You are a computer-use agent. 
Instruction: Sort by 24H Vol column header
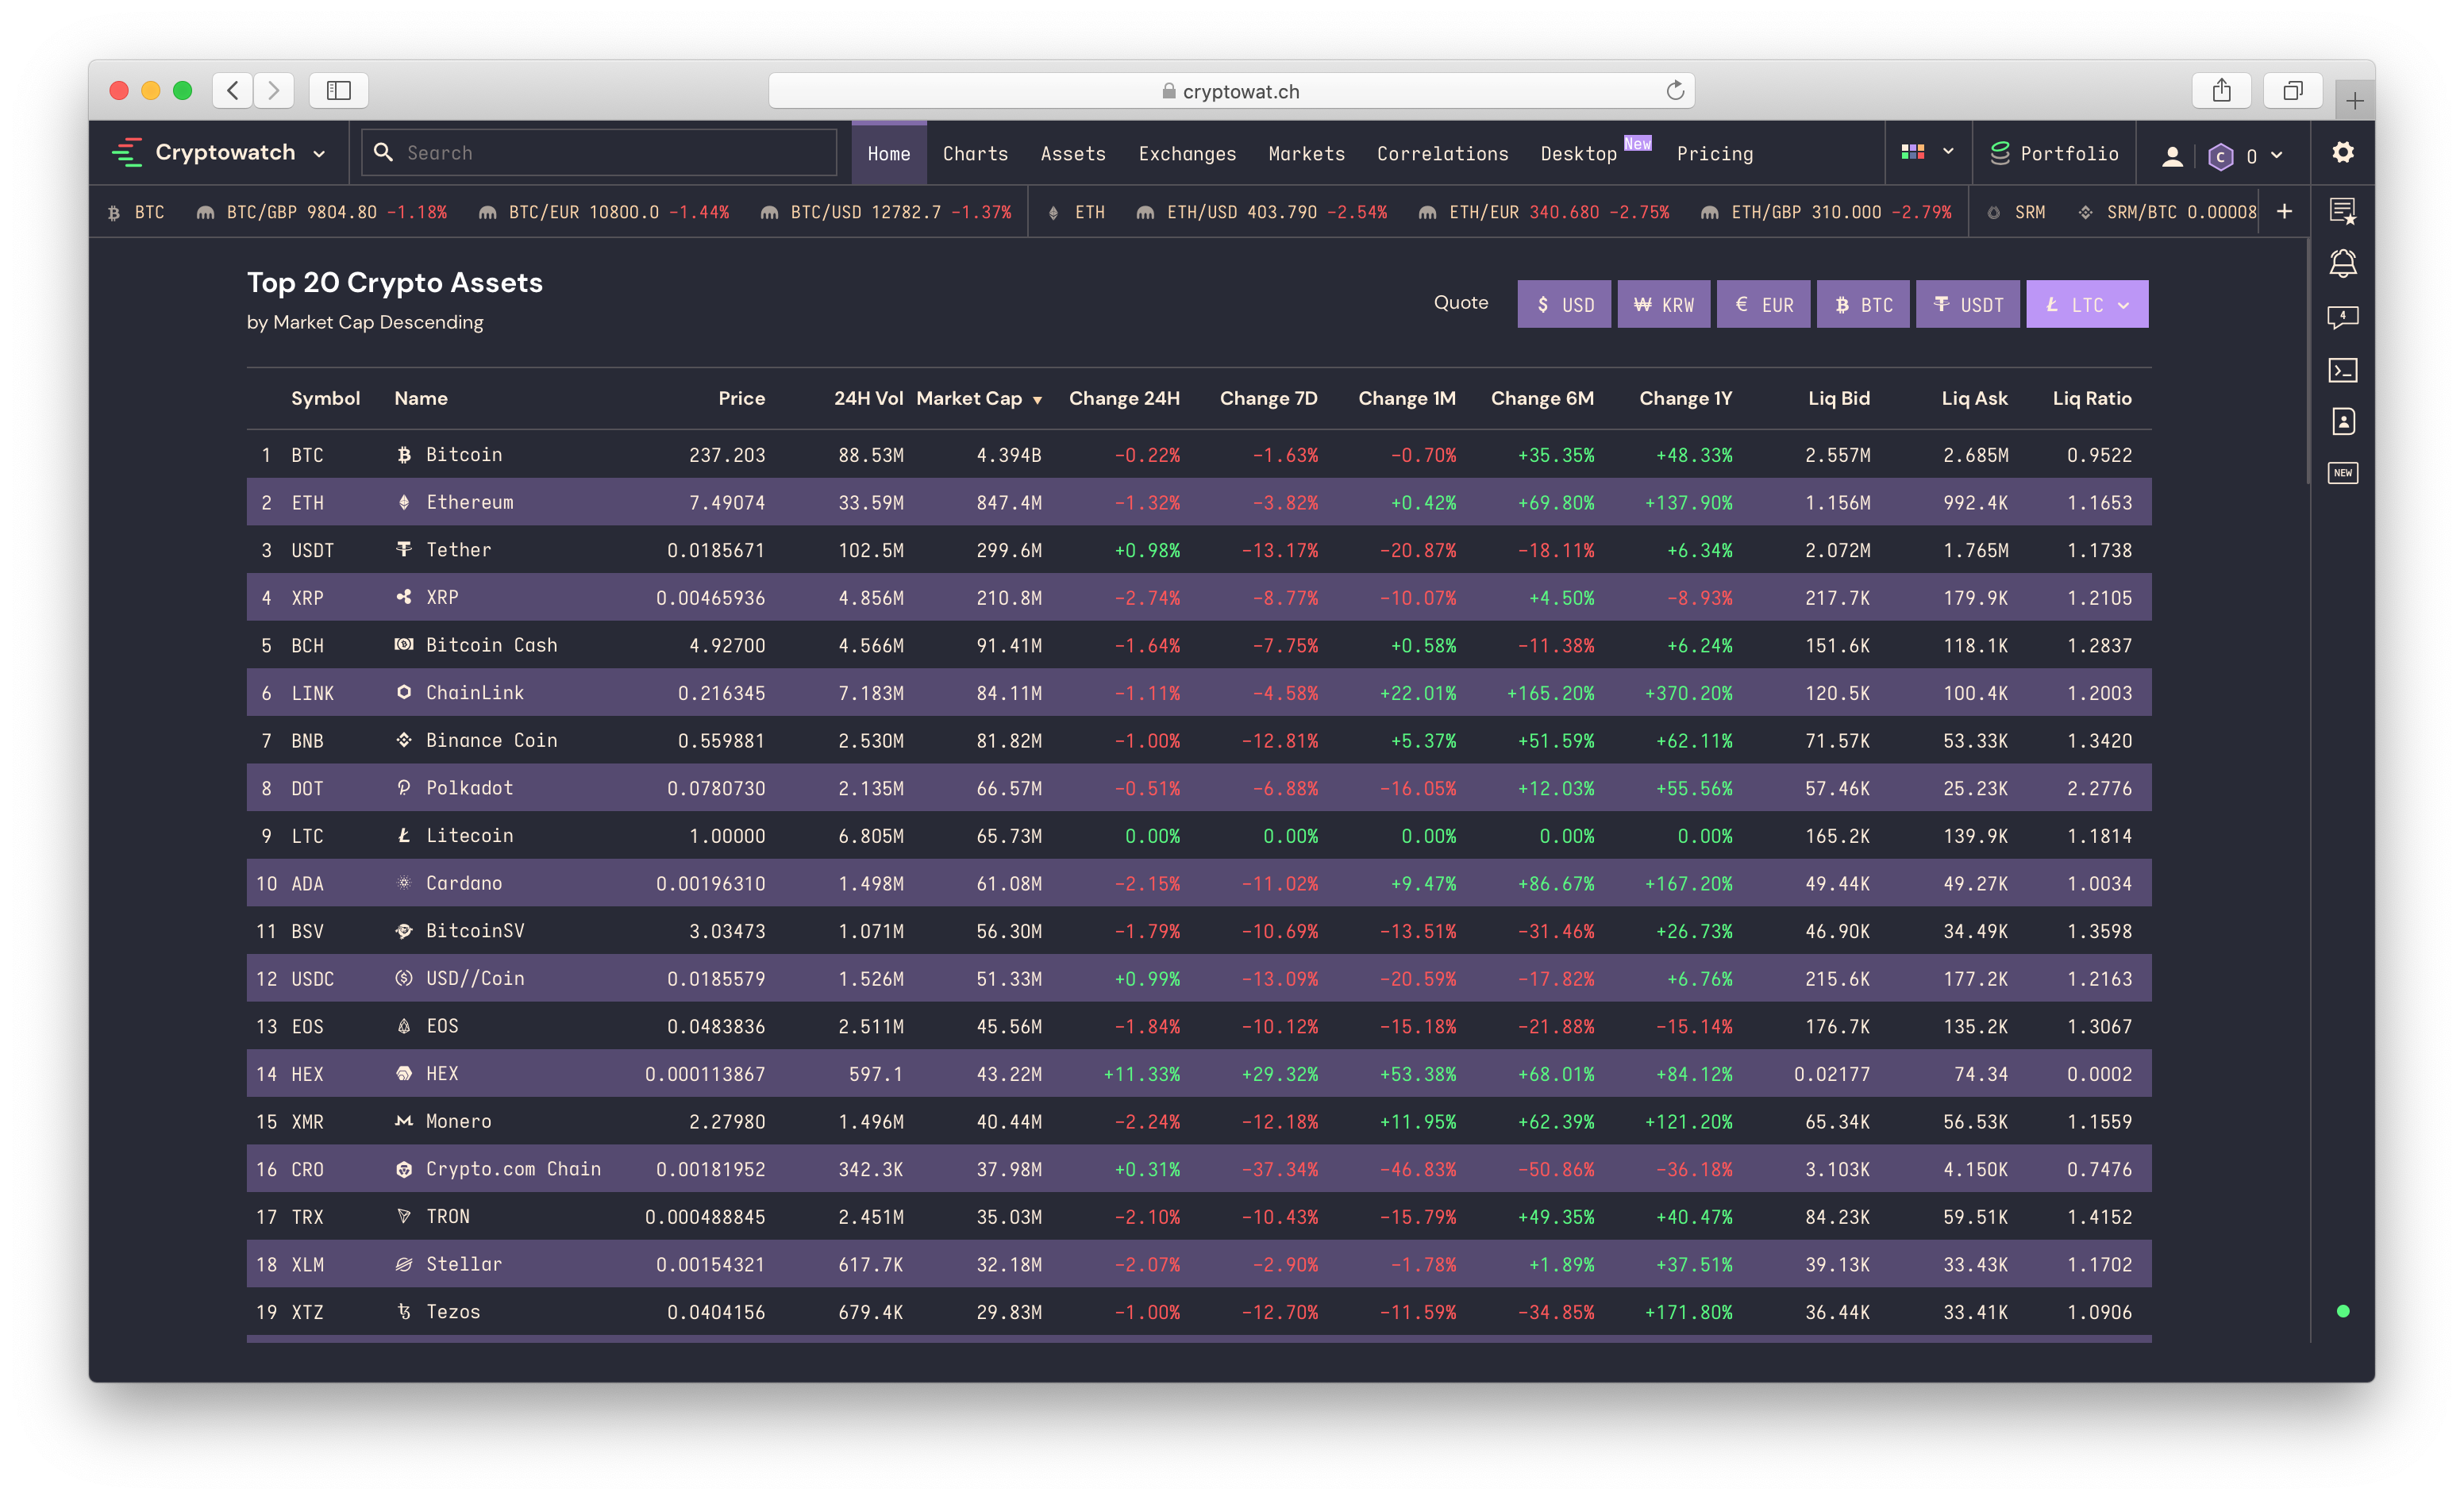click(868, 398)
